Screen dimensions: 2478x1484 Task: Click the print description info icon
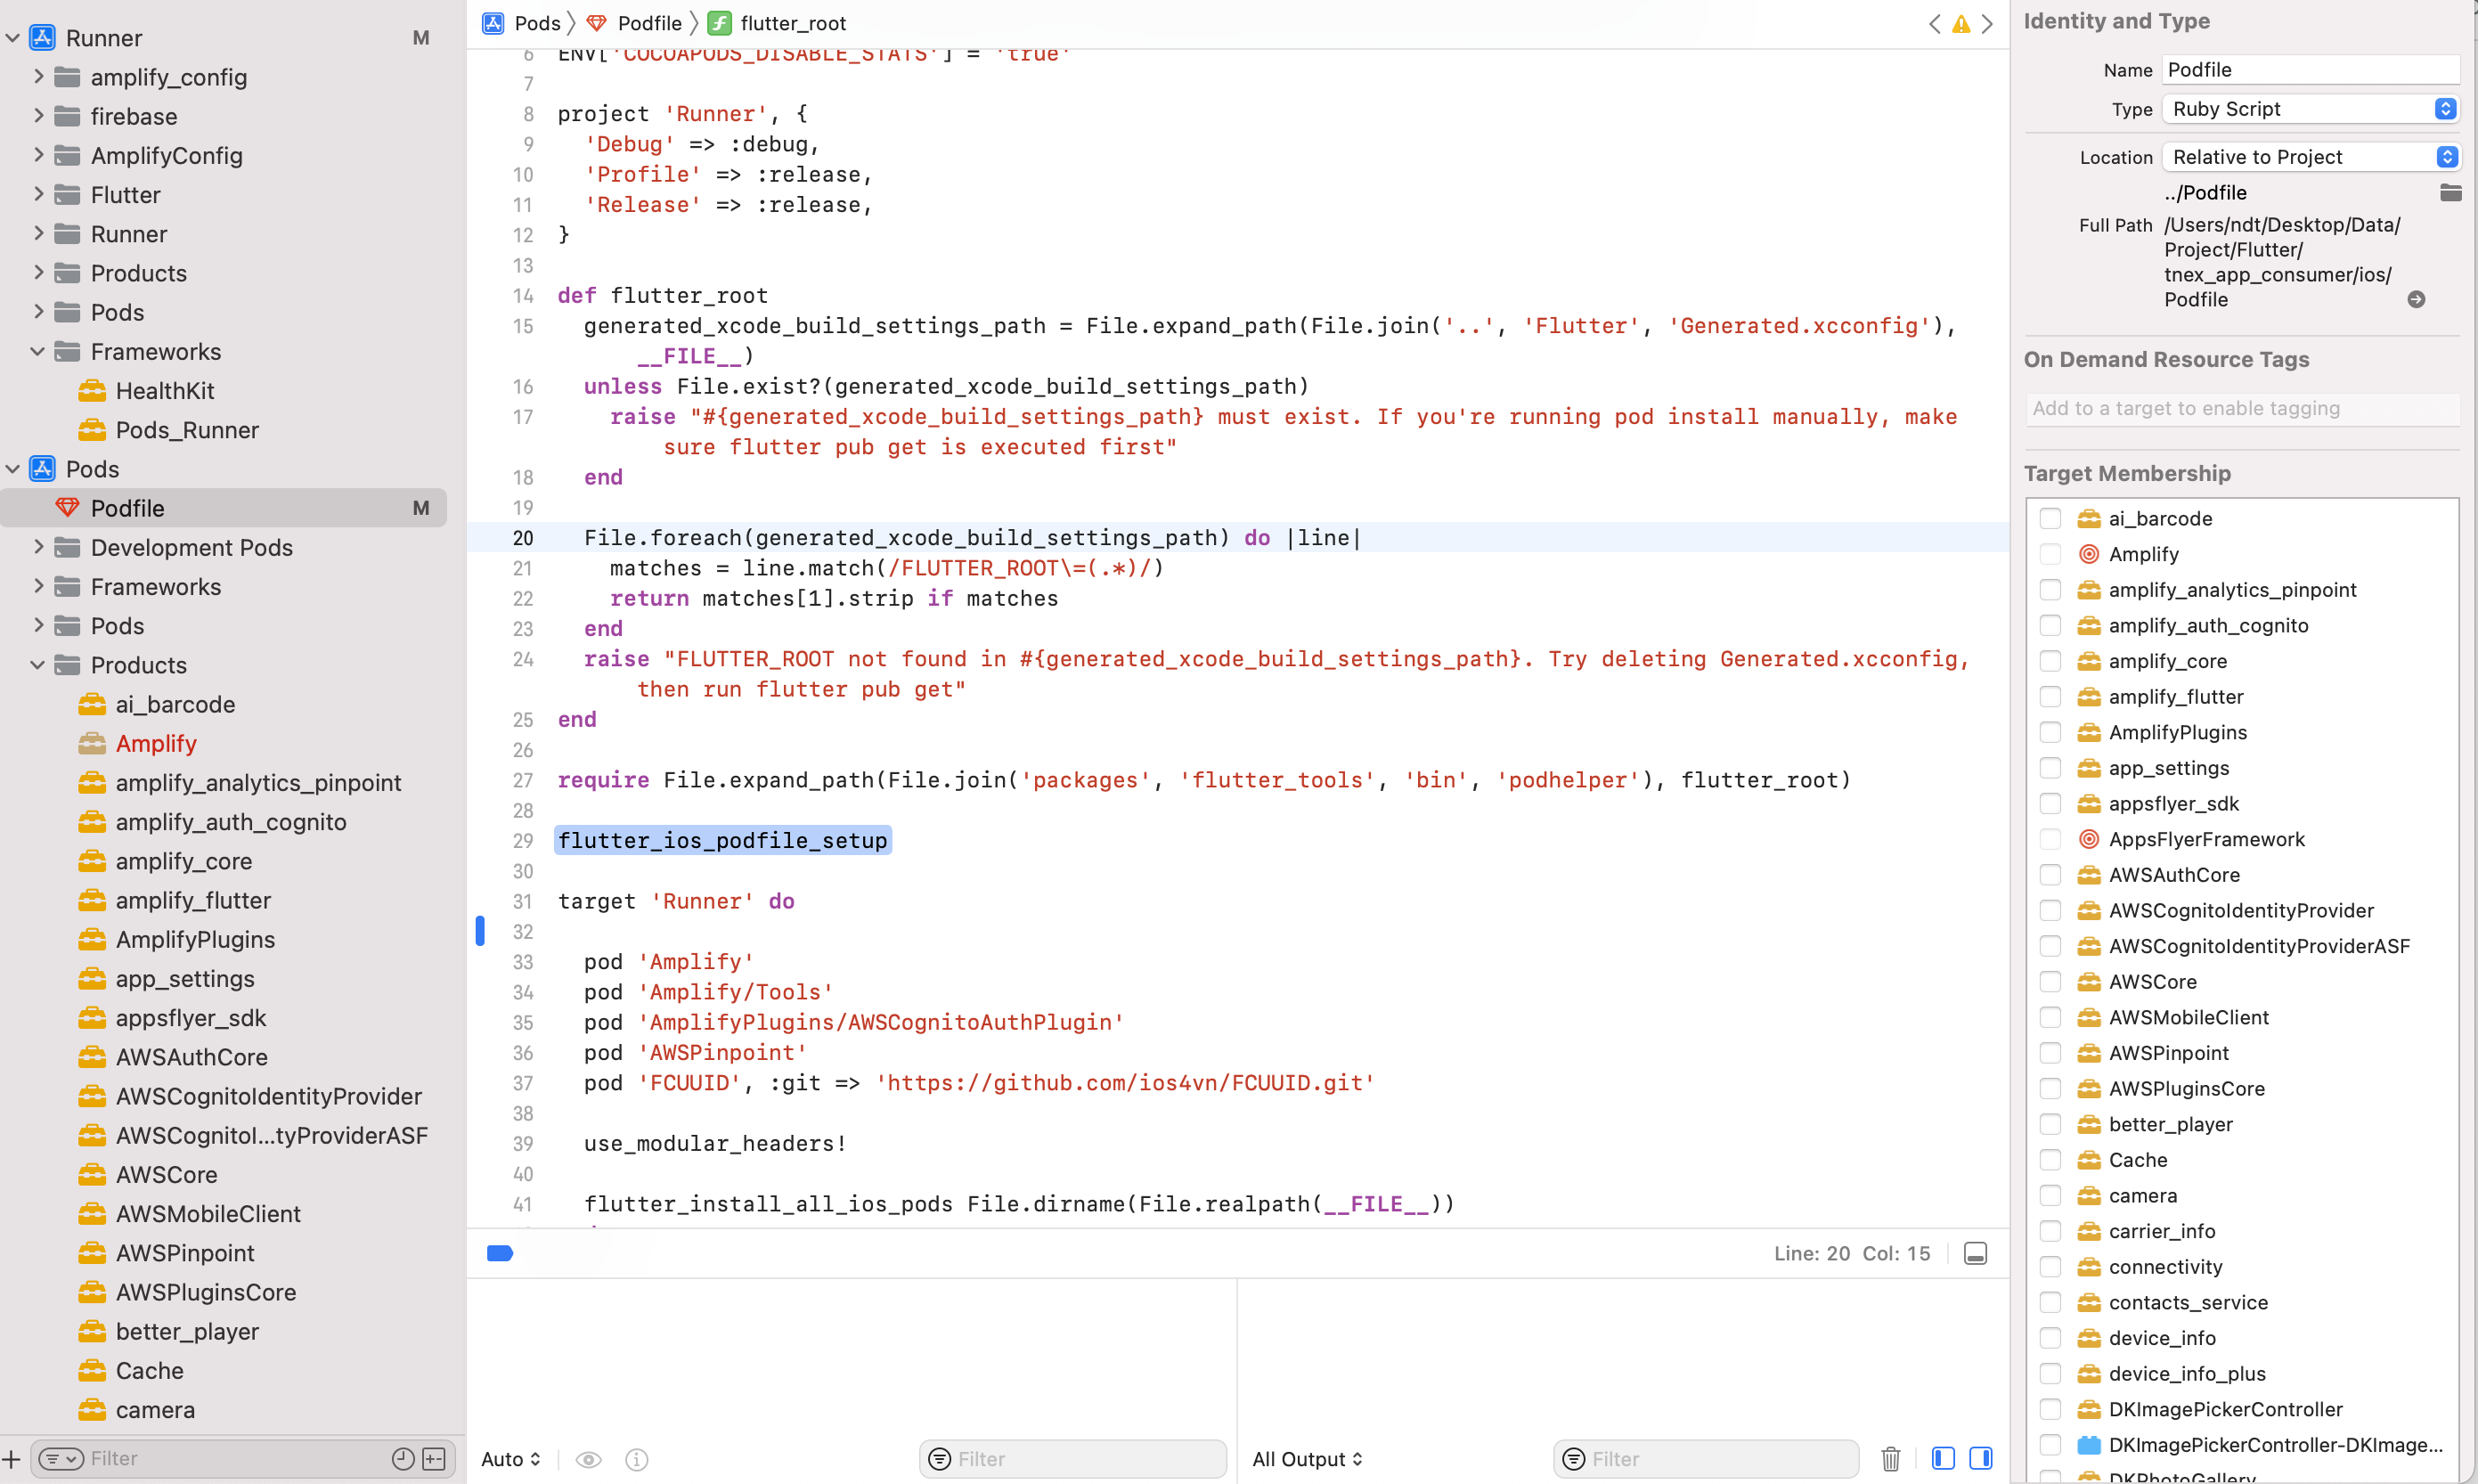tap(636, 1459)
